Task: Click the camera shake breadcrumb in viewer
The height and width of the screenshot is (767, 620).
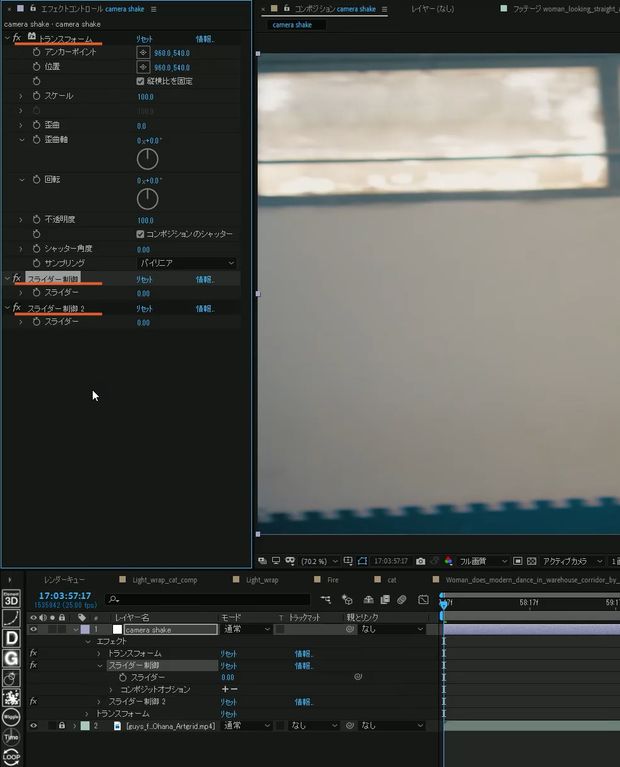Action: [x=292, y=24]
